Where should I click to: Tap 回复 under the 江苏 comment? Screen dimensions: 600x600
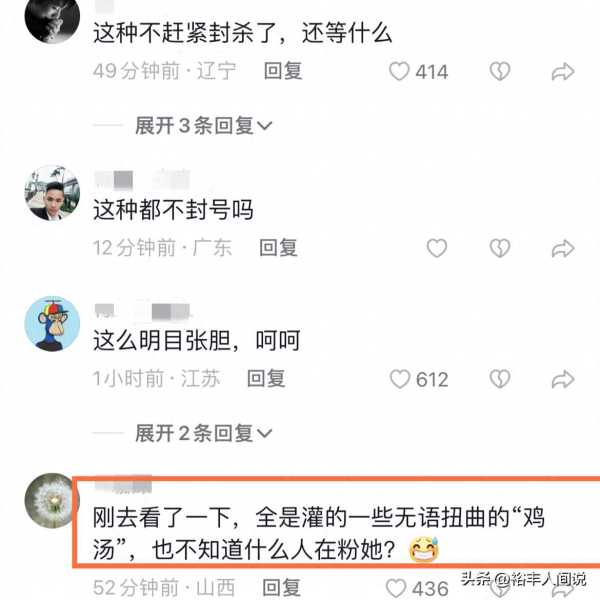pos(266,378)
